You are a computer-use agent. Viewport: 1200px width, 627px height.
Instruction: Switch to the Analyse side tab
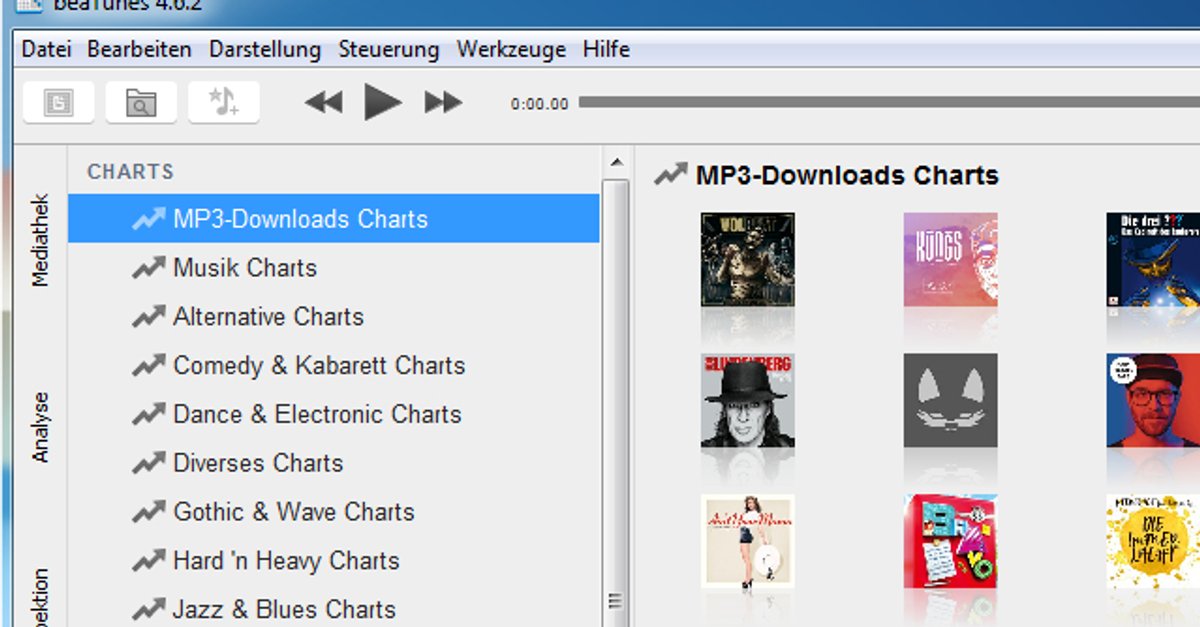(x=40, y=428)
